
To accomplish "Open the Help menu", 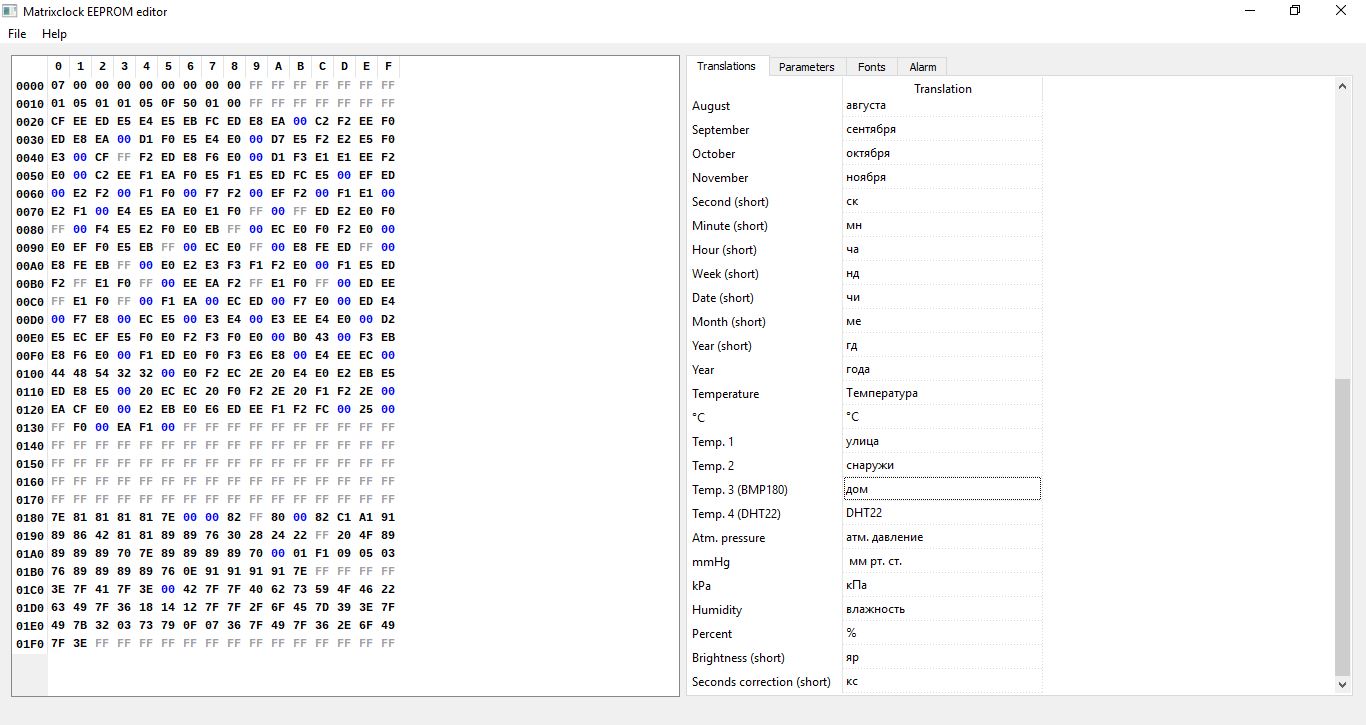I will (54, 34).
